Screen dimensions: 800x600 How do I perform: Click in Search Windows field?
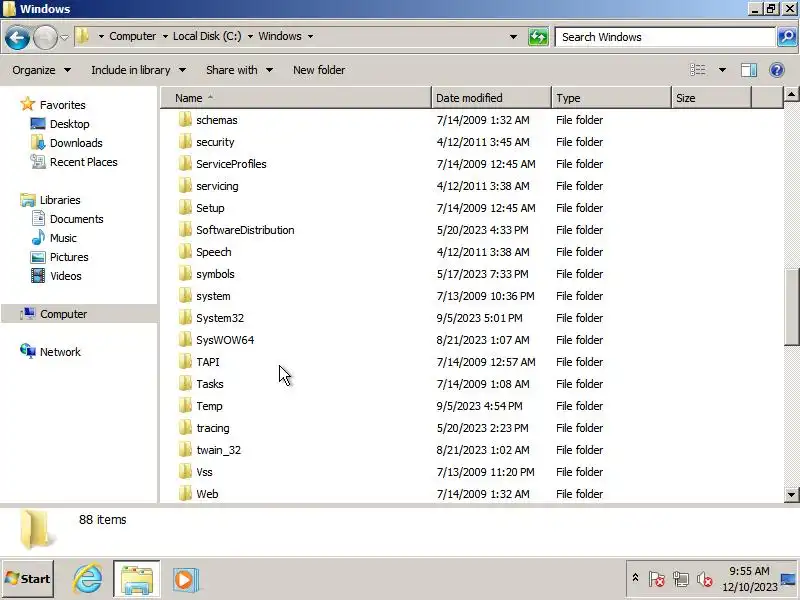[x=665, y=37]
